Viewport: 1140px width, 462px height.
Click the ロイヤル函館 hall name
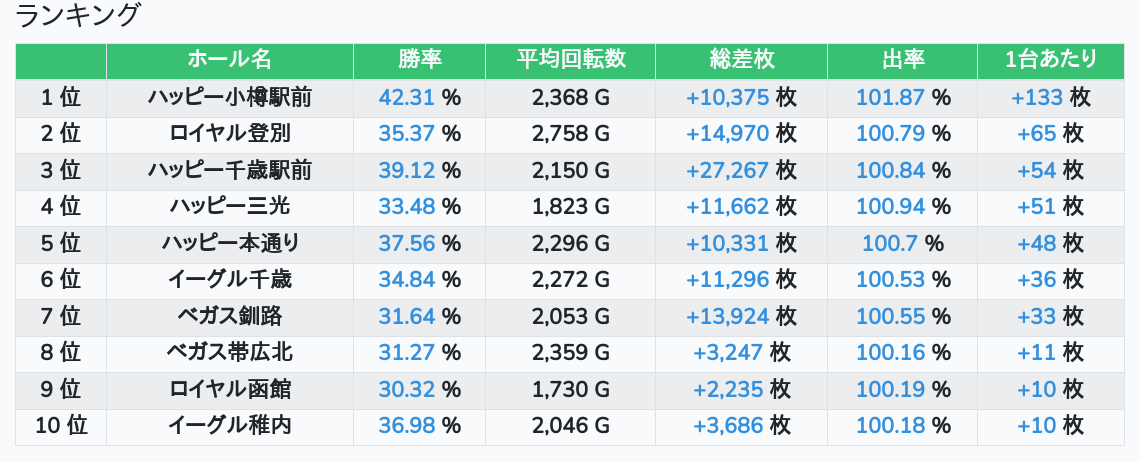pos(229,389)
